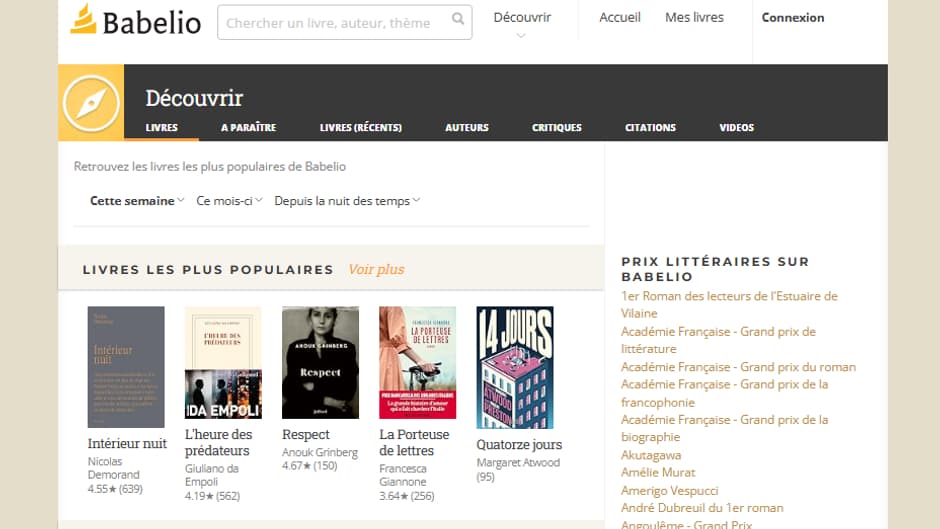
Task: Expand the Ce mois-ci filter
Action: (x=229, y=201)
